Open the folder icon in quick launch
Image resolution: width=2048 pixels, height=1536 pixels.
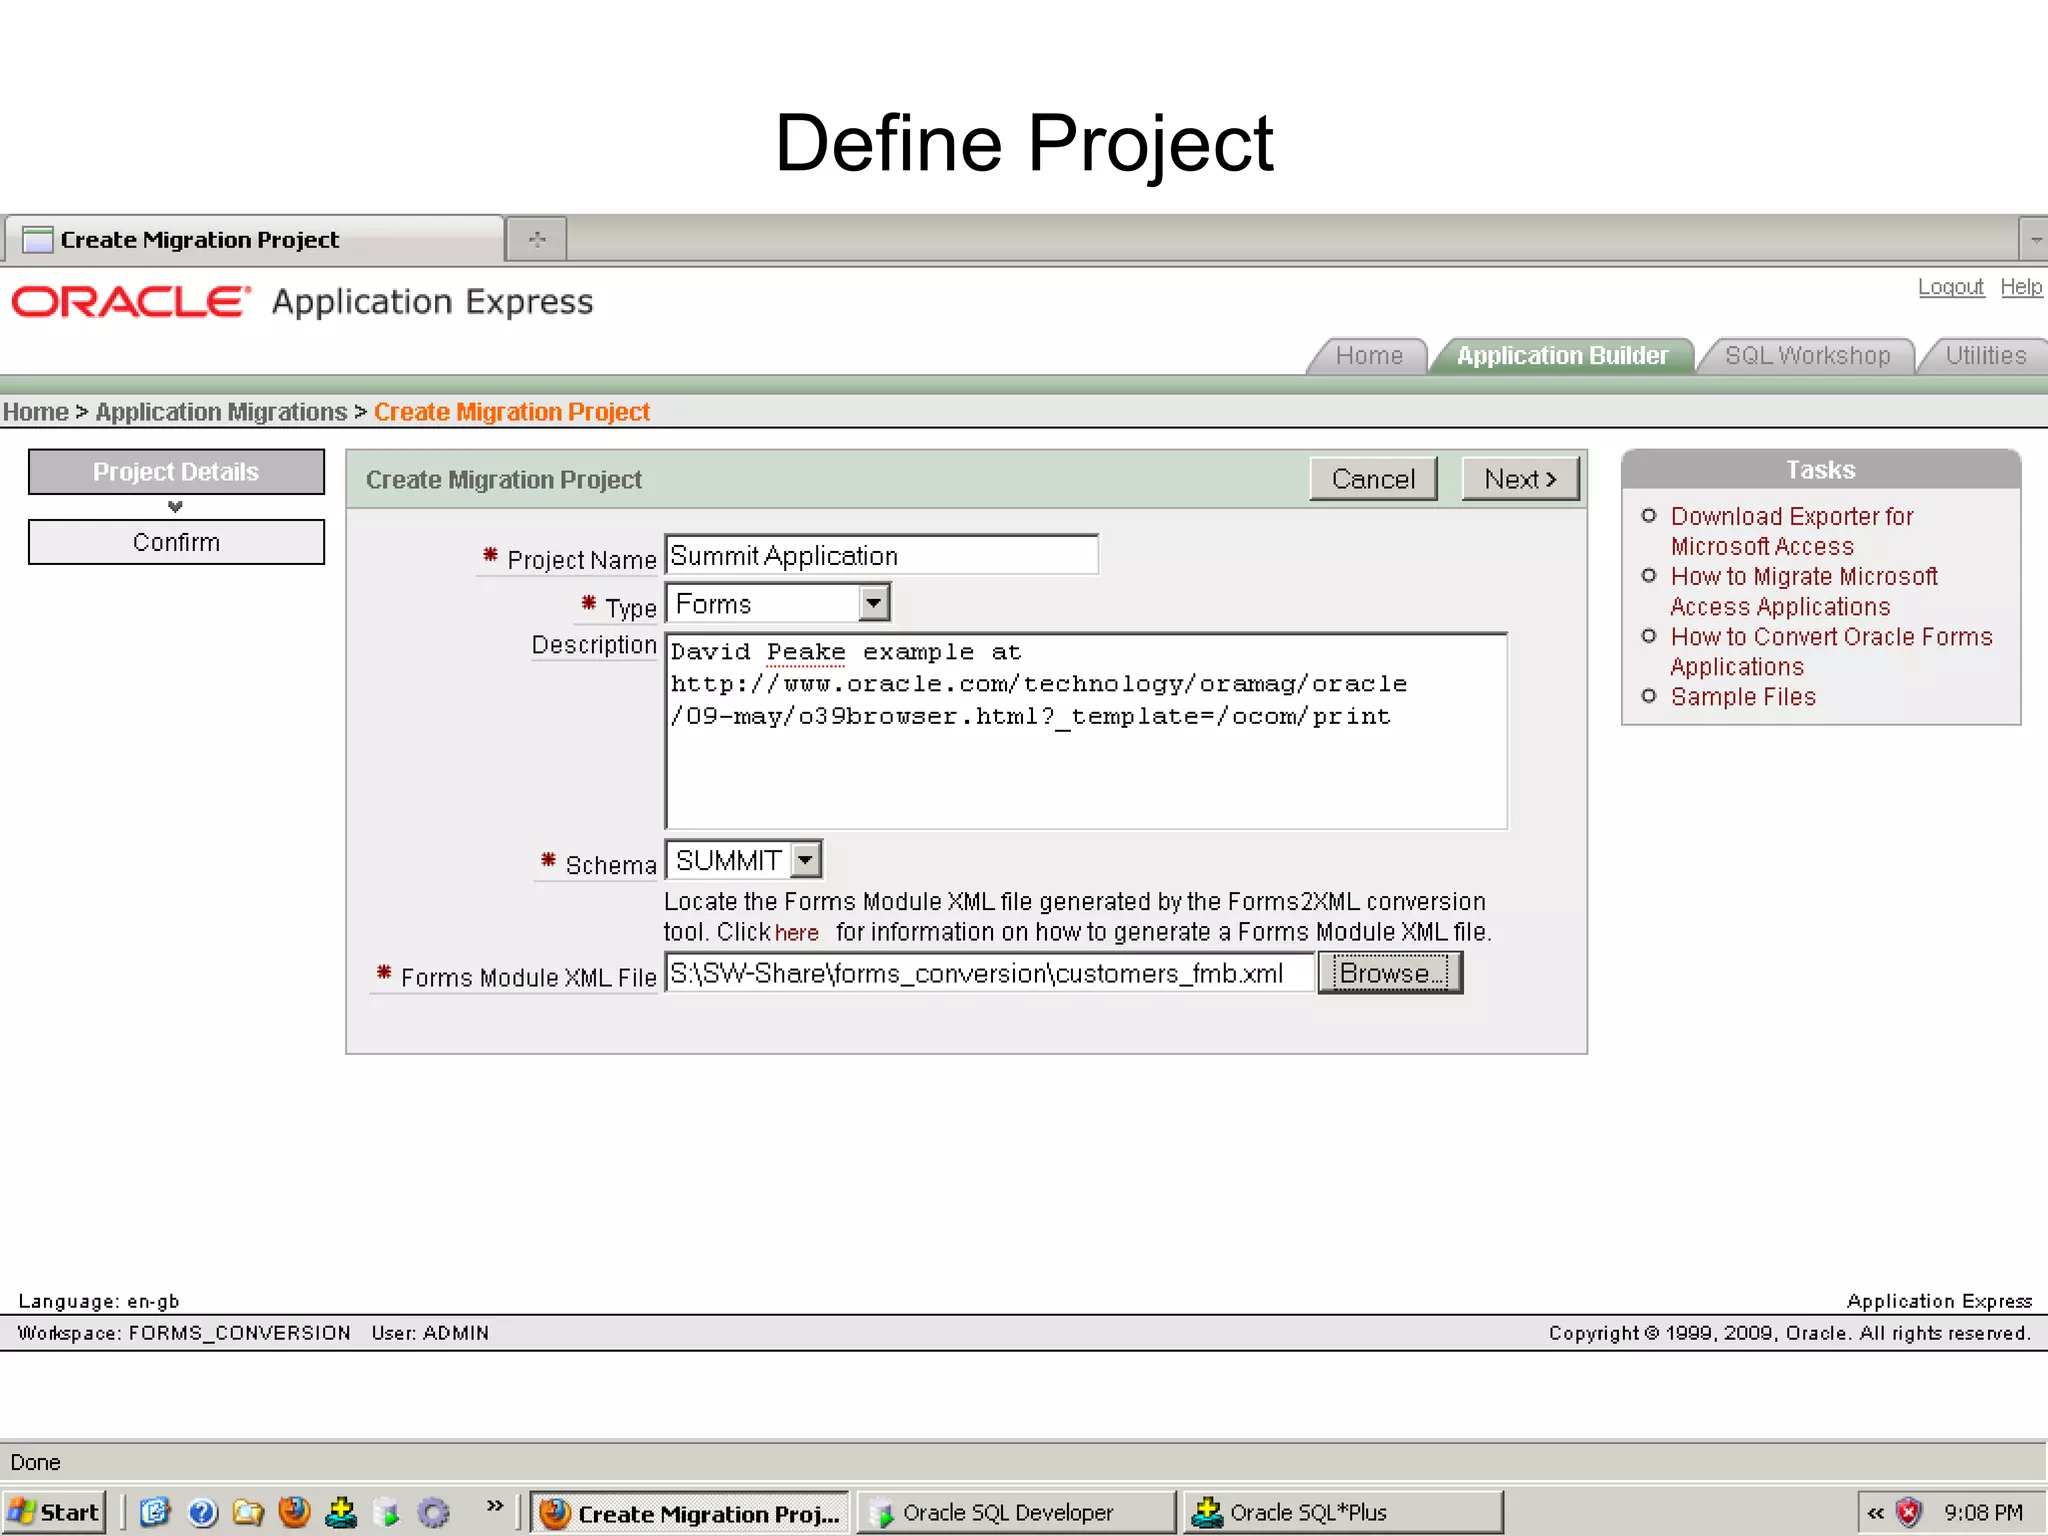tap(248, 1512)
